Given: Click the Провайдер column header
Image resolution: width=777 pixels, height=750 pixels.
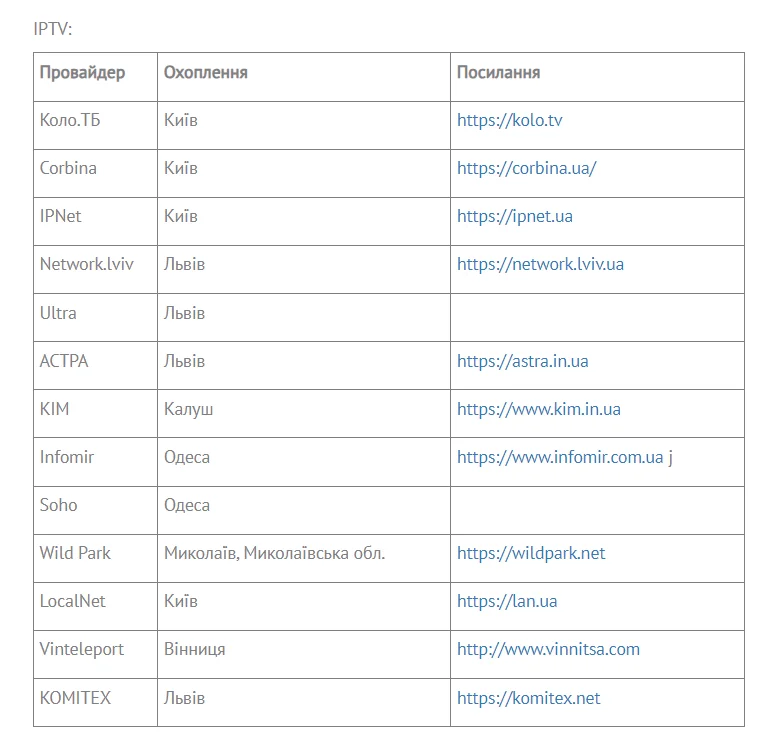Looking at the screenshot, I should coord(82,73).
